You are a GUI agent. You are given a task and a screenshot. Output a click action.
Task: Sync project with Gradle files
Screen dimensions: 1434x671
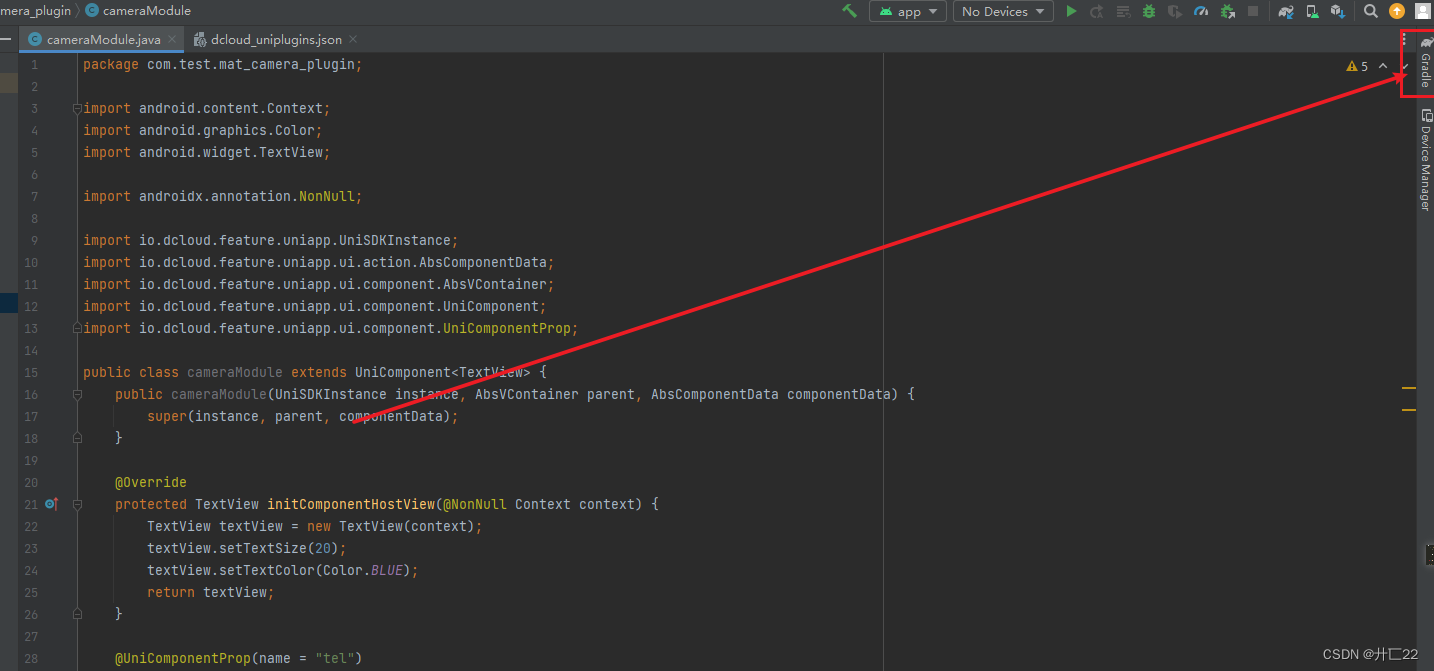tap(1285, 11)
